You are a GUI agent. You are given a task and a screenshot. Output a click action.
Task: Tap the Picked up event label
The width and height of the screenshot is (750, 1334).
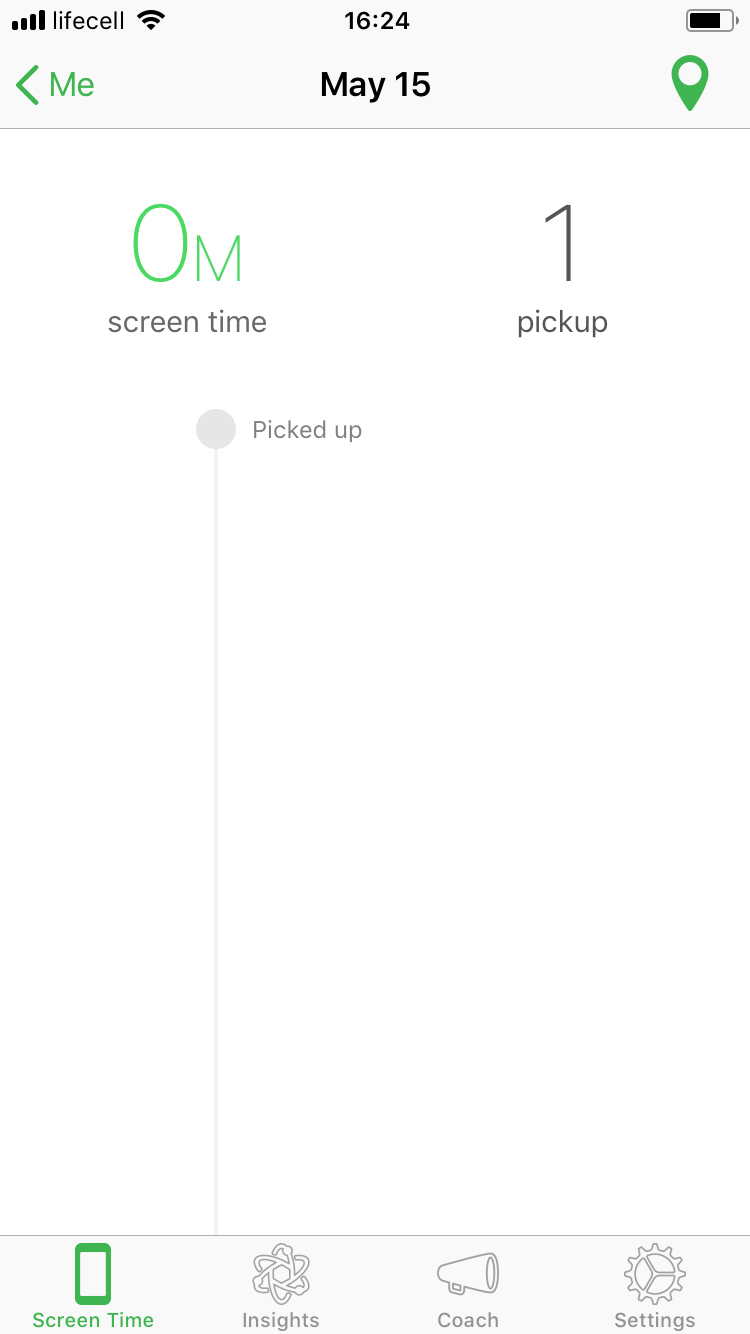307,430
